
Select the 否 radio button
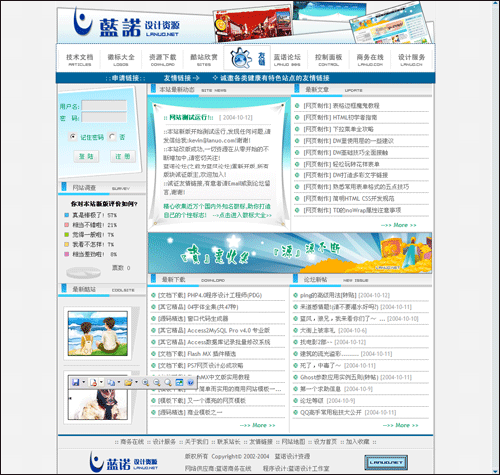pyautogui.click(x=112, y=137)
